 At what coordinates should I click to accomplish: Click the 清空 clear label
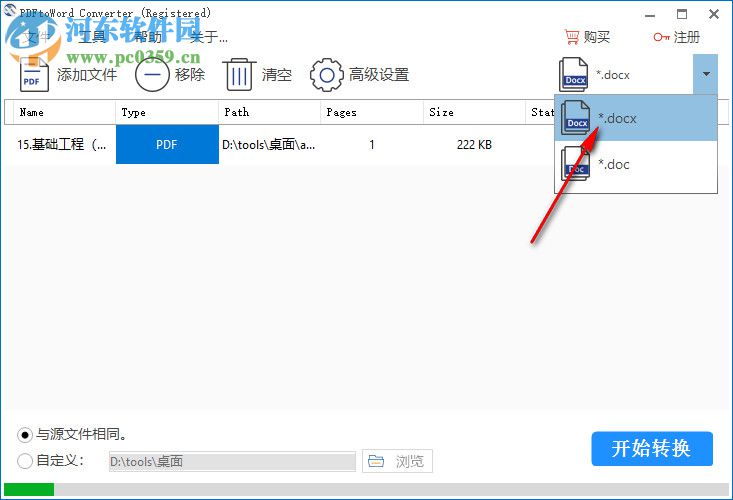[277, 75]
